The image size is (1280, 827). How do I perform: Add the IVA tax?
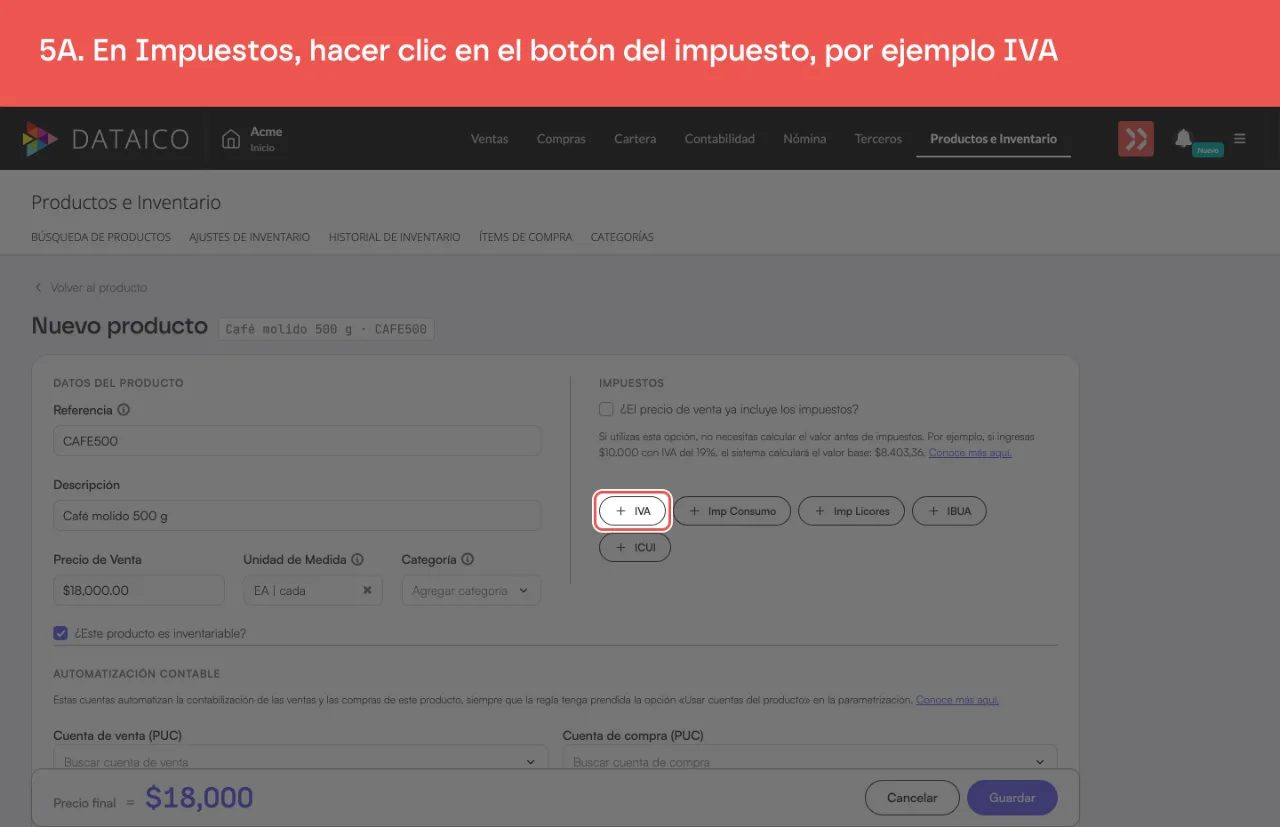click(x=632, y=511)
